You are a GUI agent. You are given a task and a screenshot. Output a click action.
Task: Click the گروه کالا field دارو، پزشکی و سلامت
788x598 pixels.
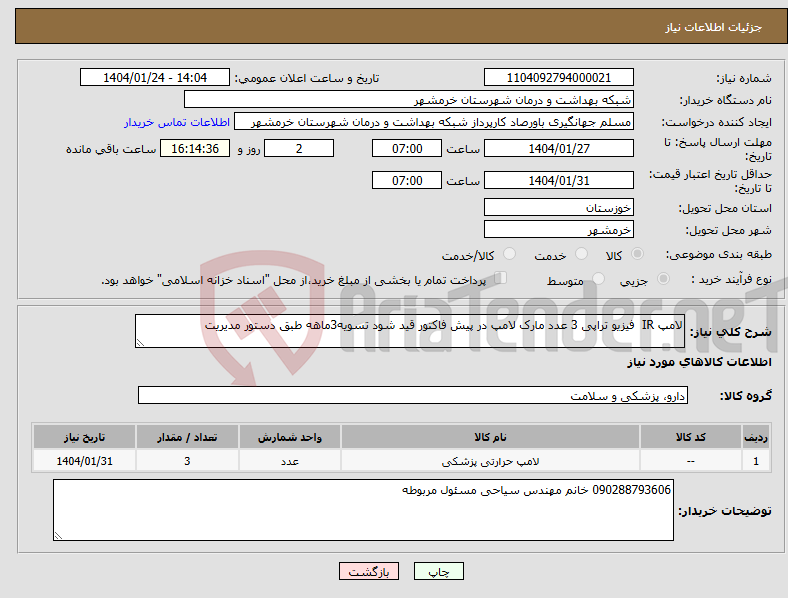pos(413,395)
